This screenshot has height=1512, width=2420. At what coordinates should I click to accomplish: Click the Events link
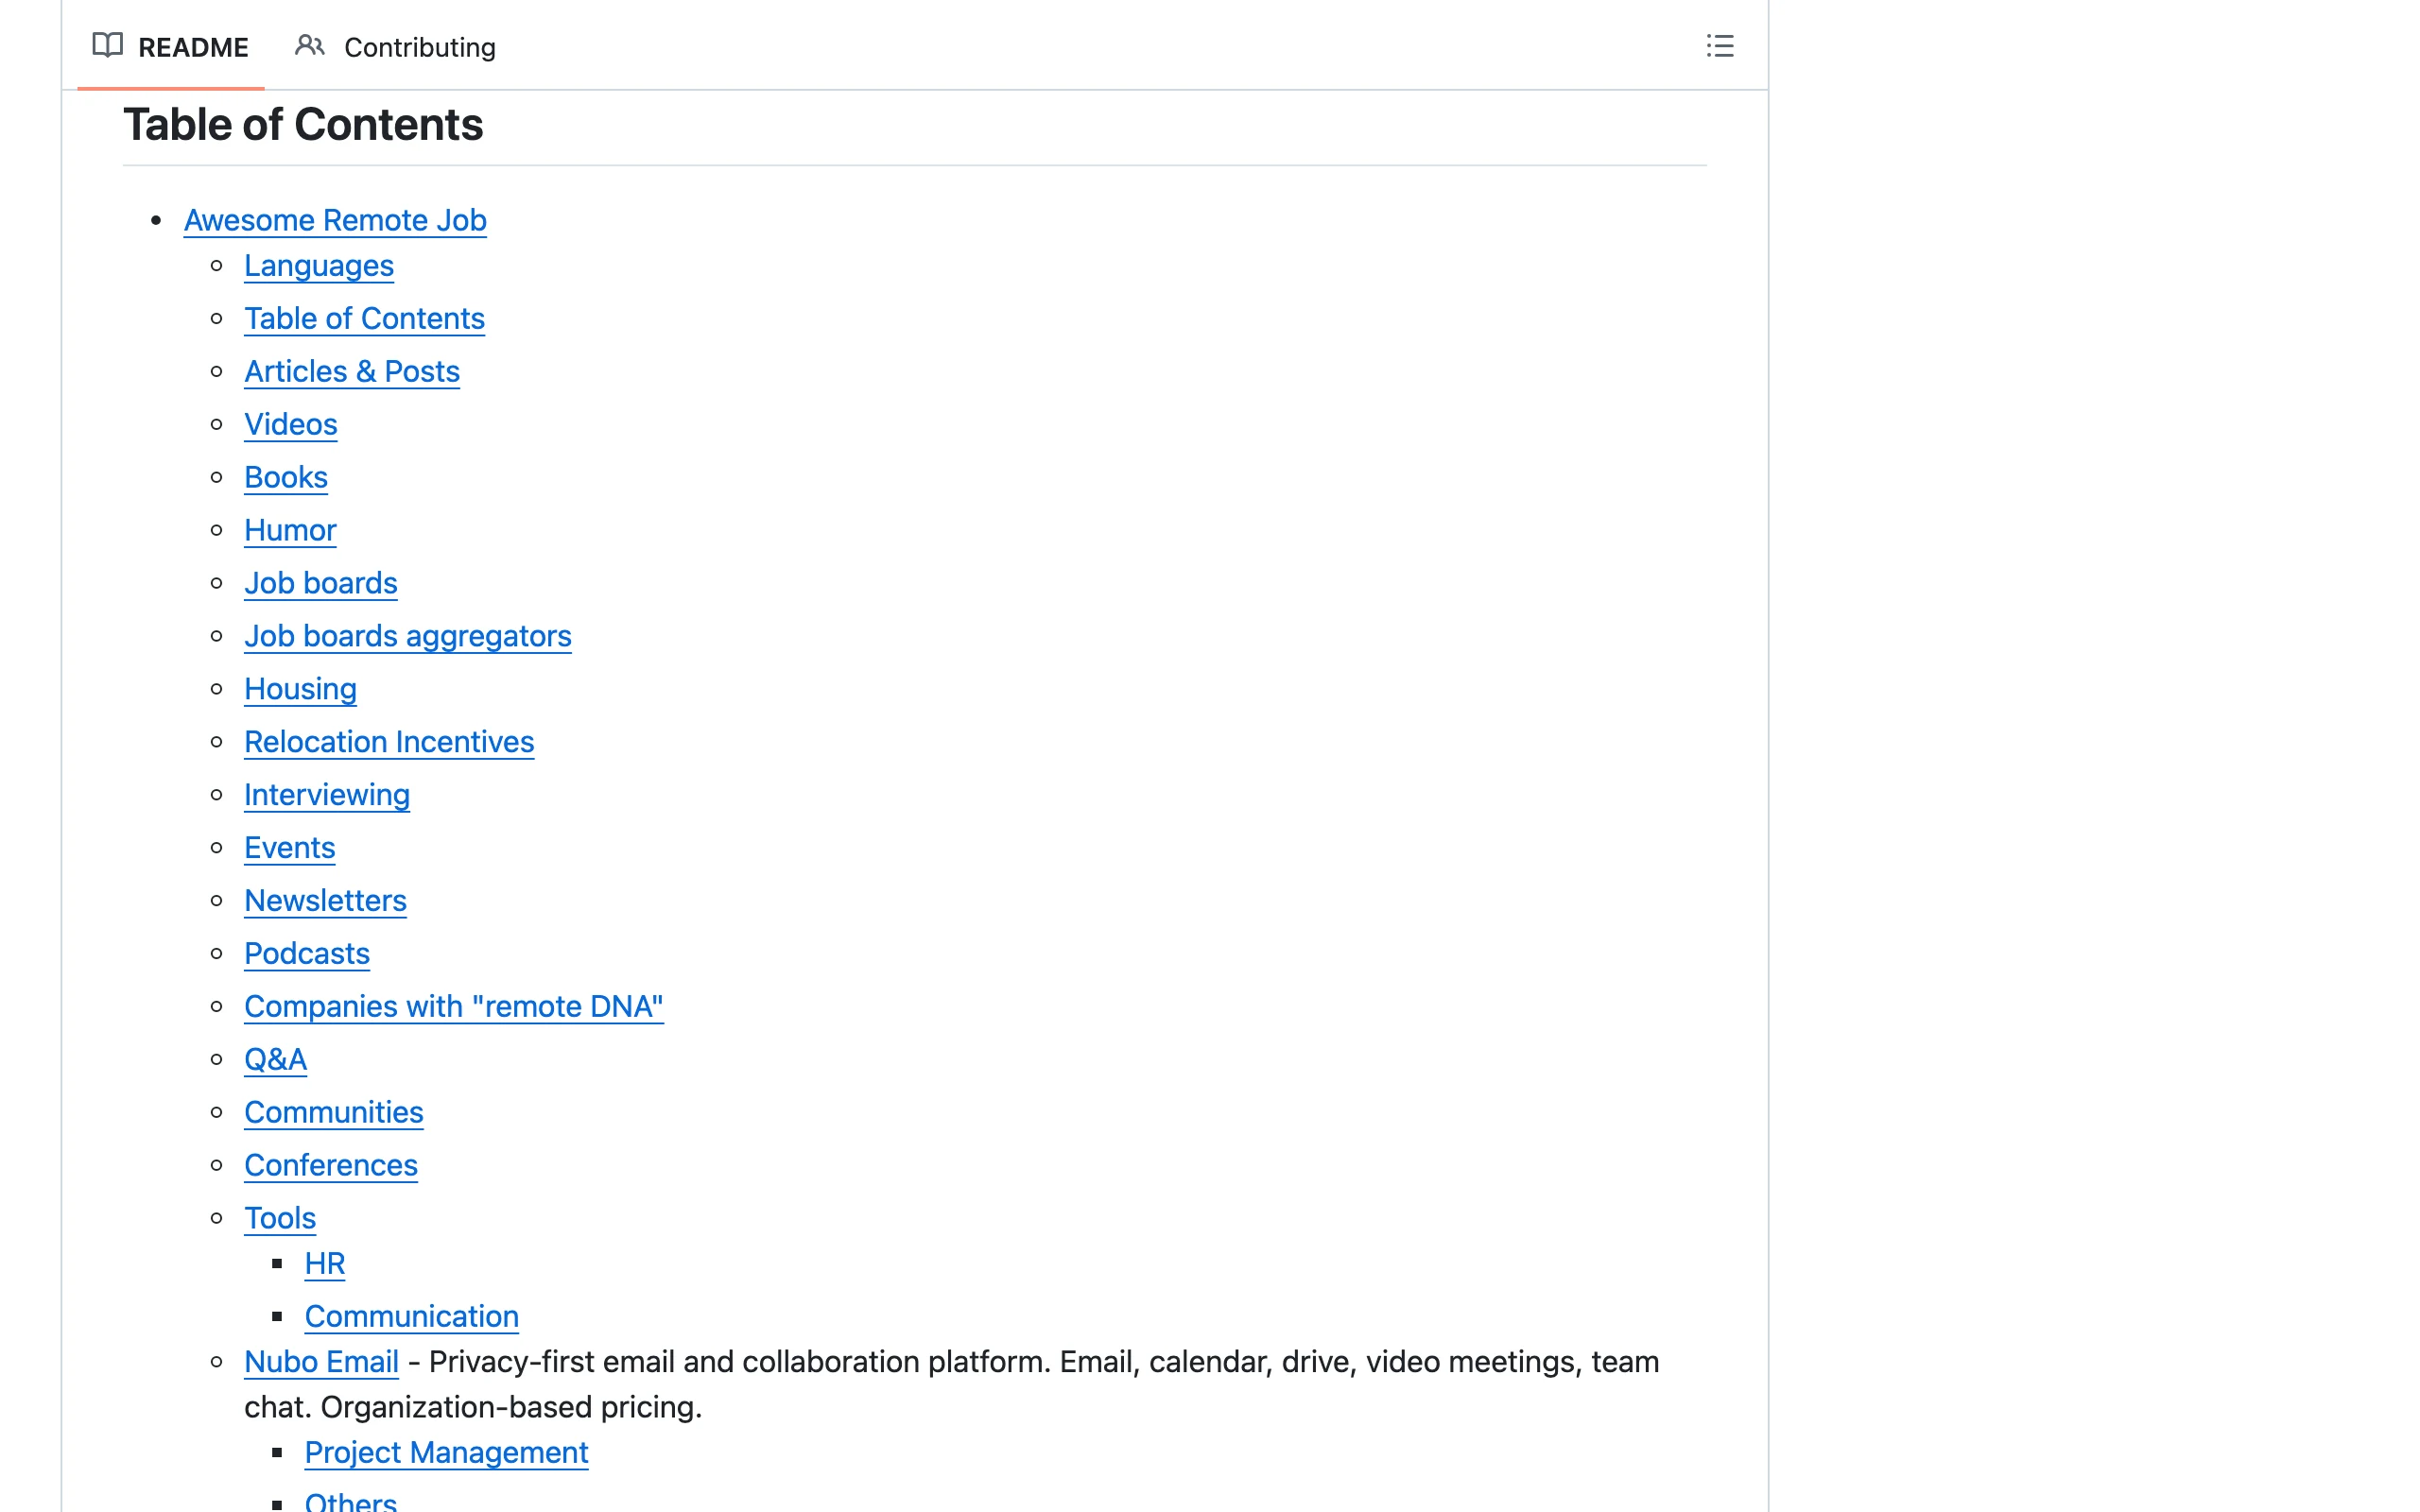click(290, 849)
